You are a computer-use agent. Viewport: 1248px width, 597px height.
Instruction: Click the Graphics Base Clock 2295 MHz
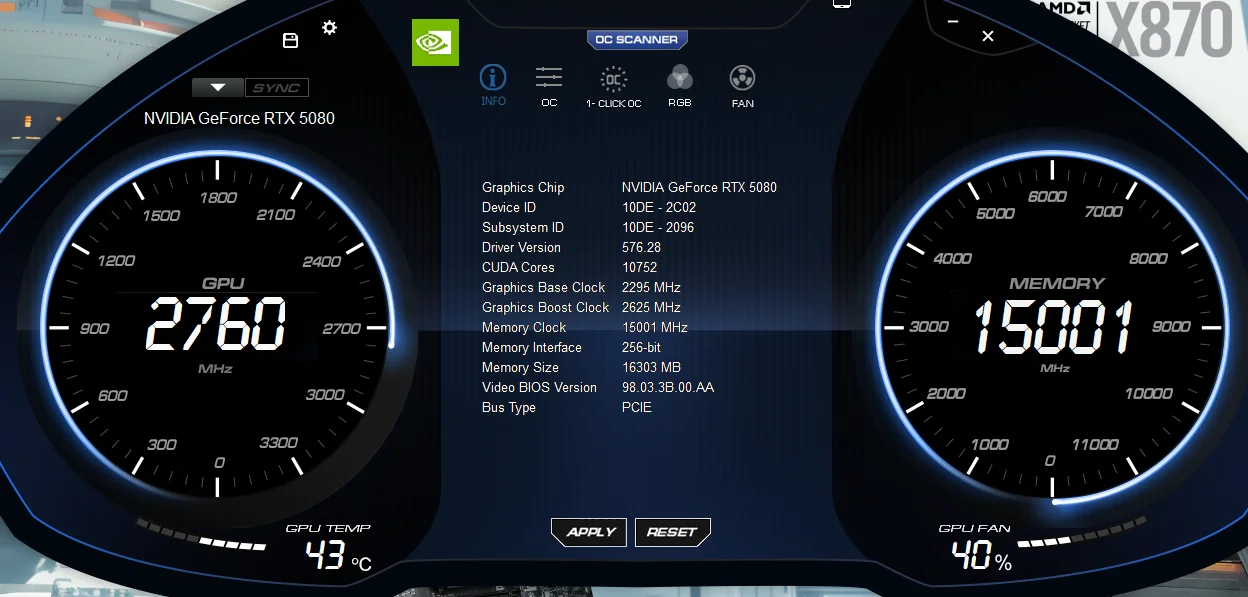[651, 287]
